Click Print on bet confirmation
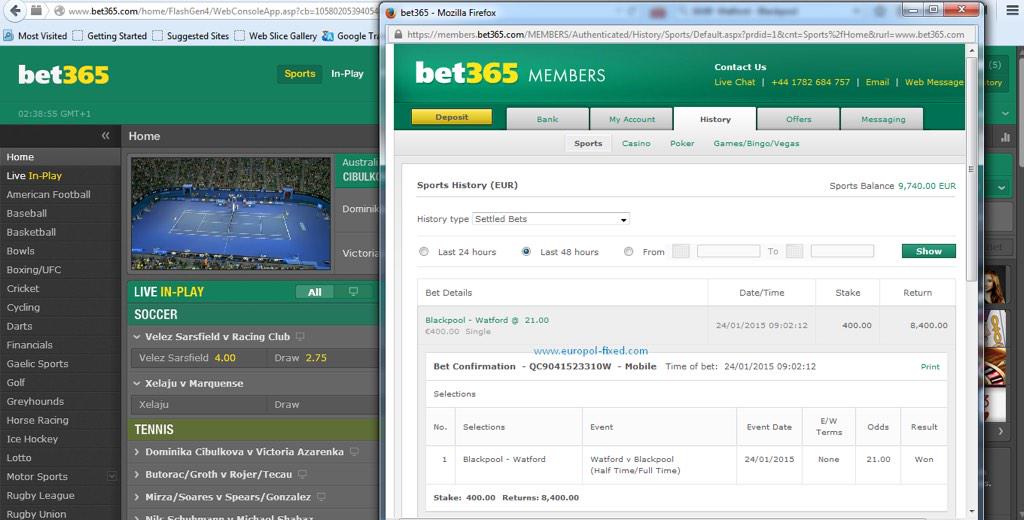The width and height of the screenshot is (1024, 520). [x=930, y=366]
